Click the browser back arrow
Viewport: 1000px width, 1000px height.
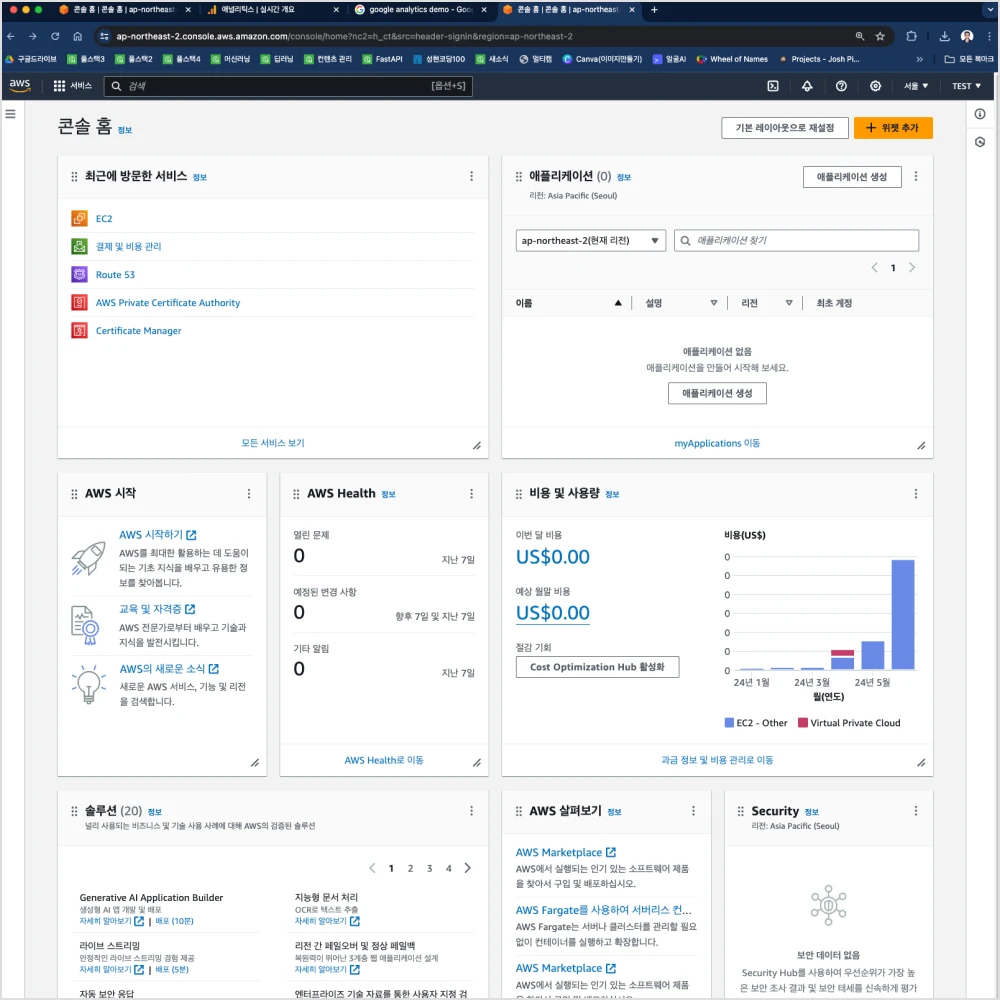(11, 36)
